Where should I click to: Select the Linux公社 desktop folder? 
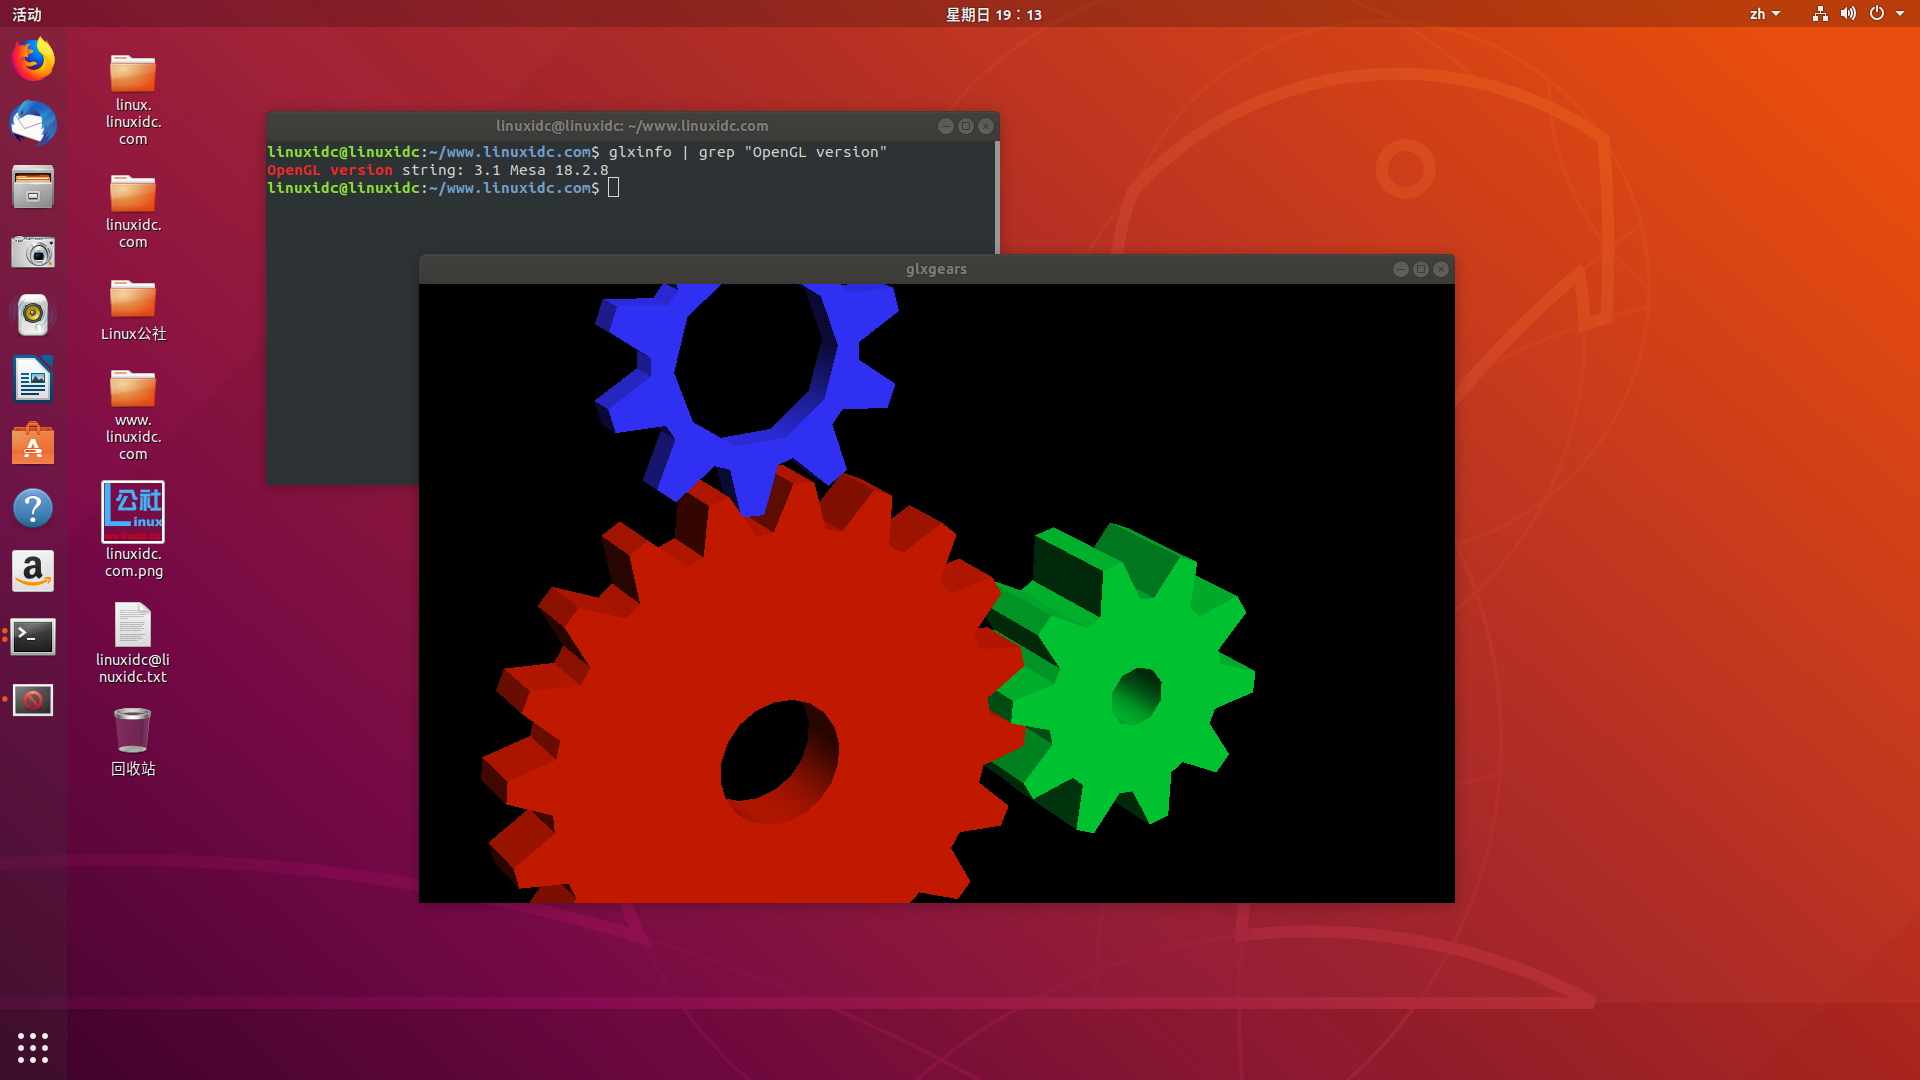(x=133, y=300)
